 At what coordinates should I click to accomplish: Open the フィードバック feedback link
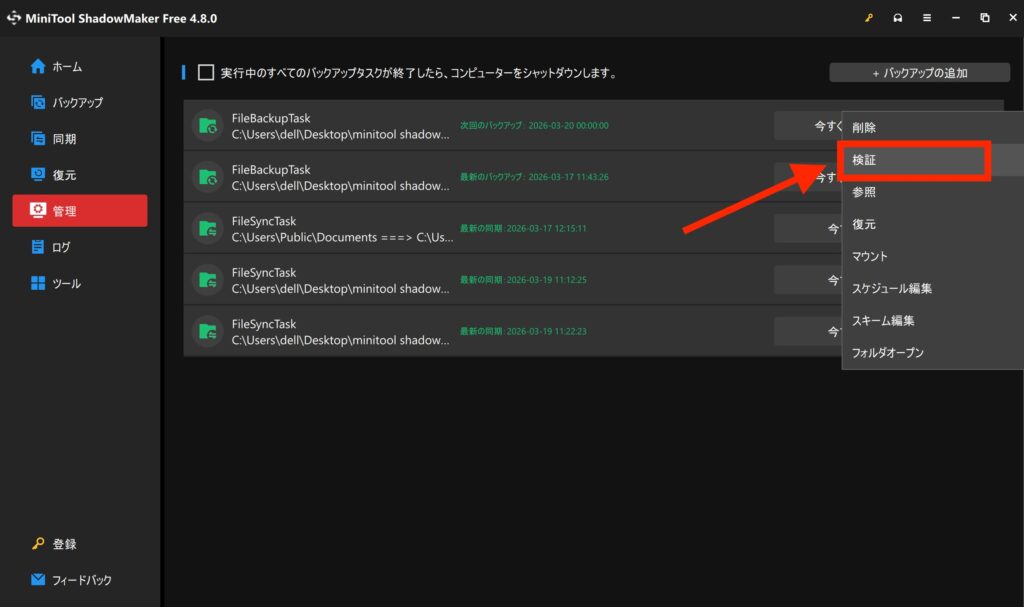pyautogui.click(x=80, y=580)
